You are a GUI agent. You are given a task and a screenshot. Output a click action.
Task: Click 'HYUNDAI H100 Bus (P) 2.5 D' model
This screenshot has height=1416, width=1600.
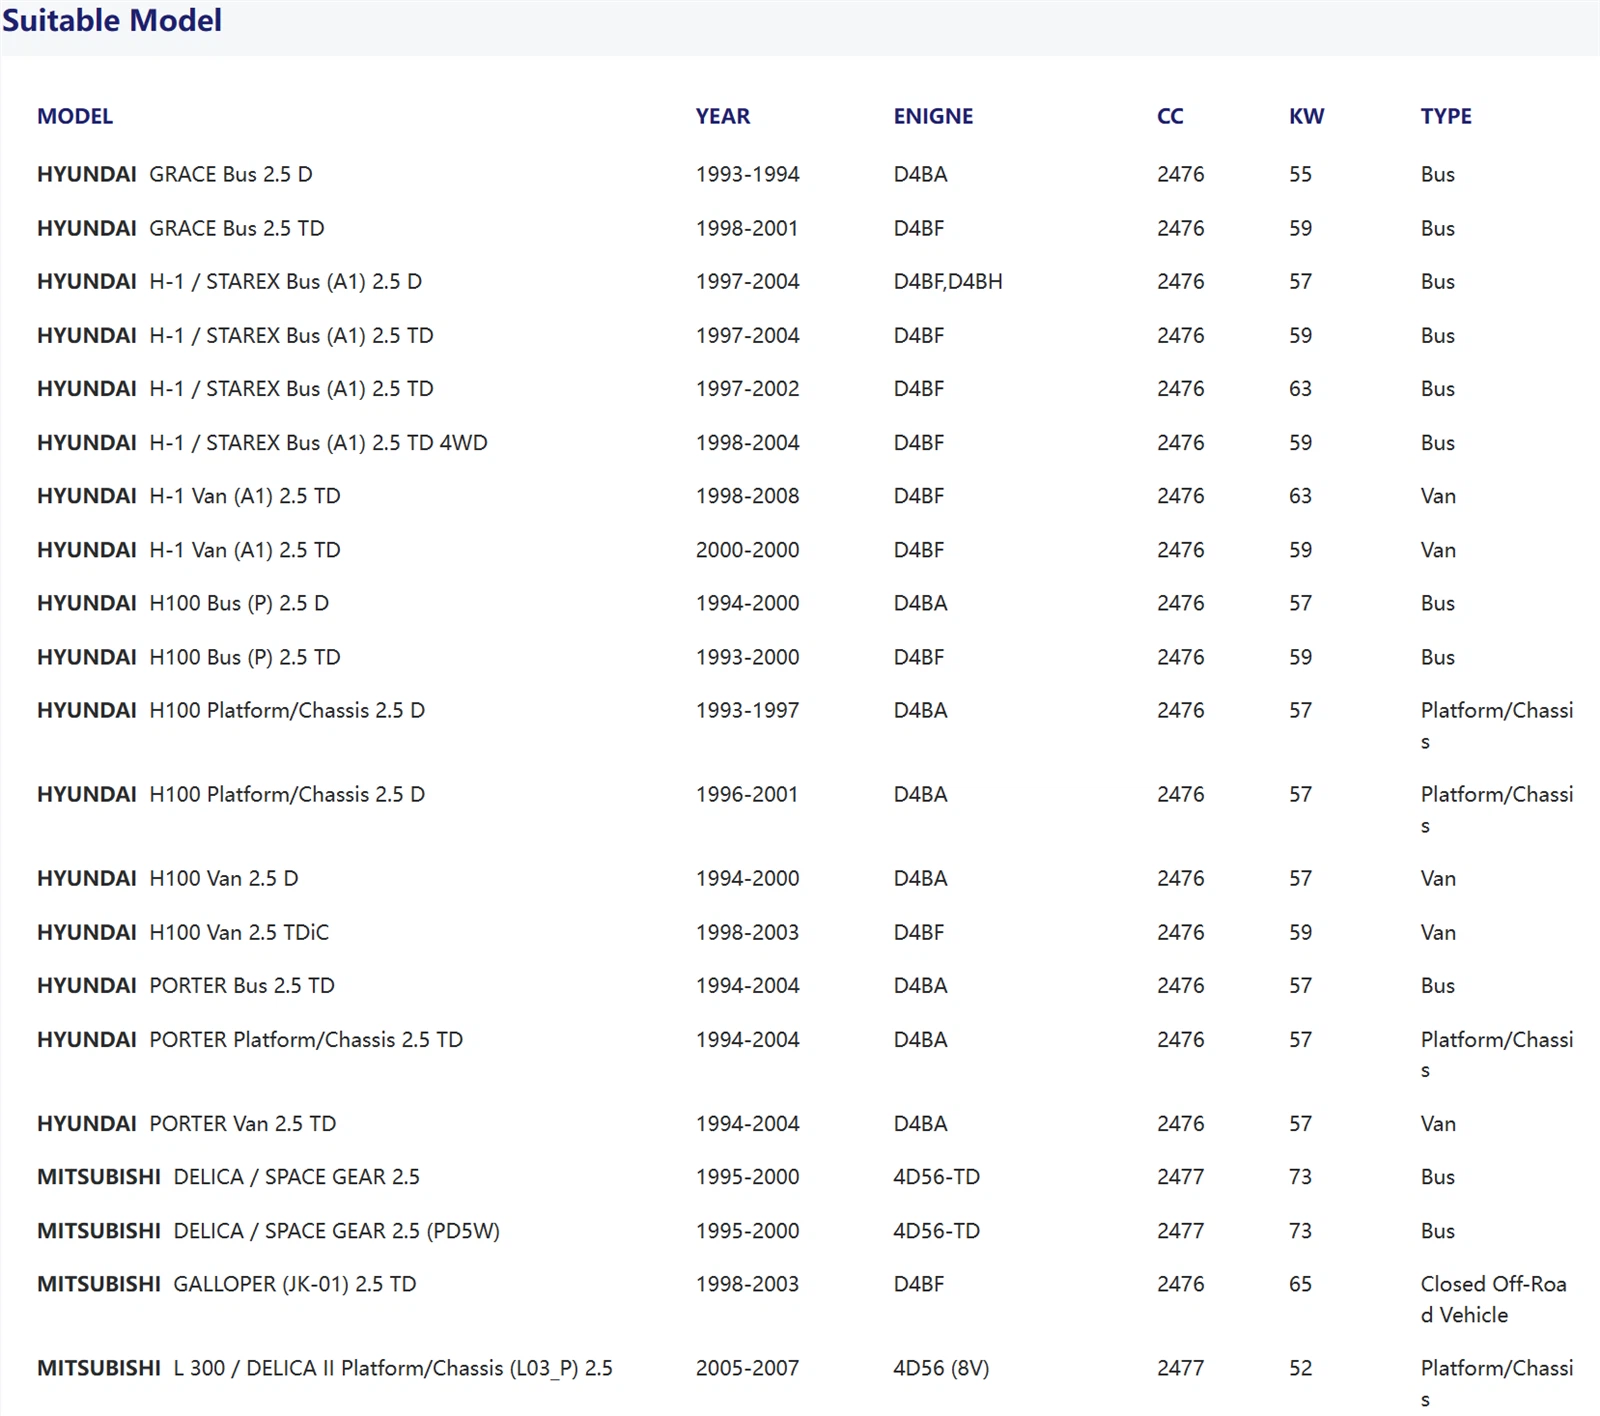pos(183,603)
